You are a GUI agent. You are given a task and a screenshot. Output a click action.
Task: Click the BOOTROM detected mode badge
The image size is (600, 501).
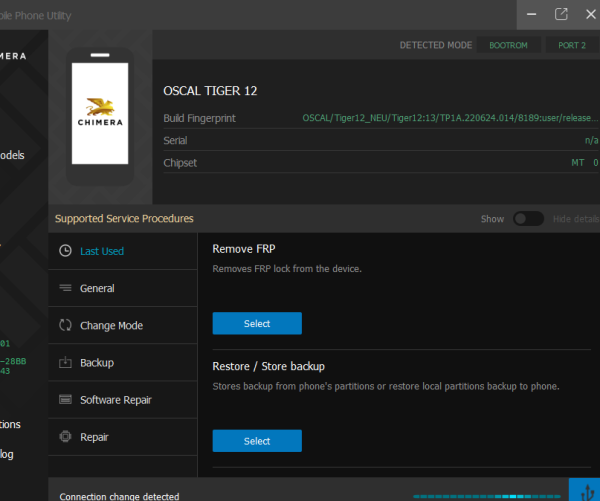click(x=508, y=45)
